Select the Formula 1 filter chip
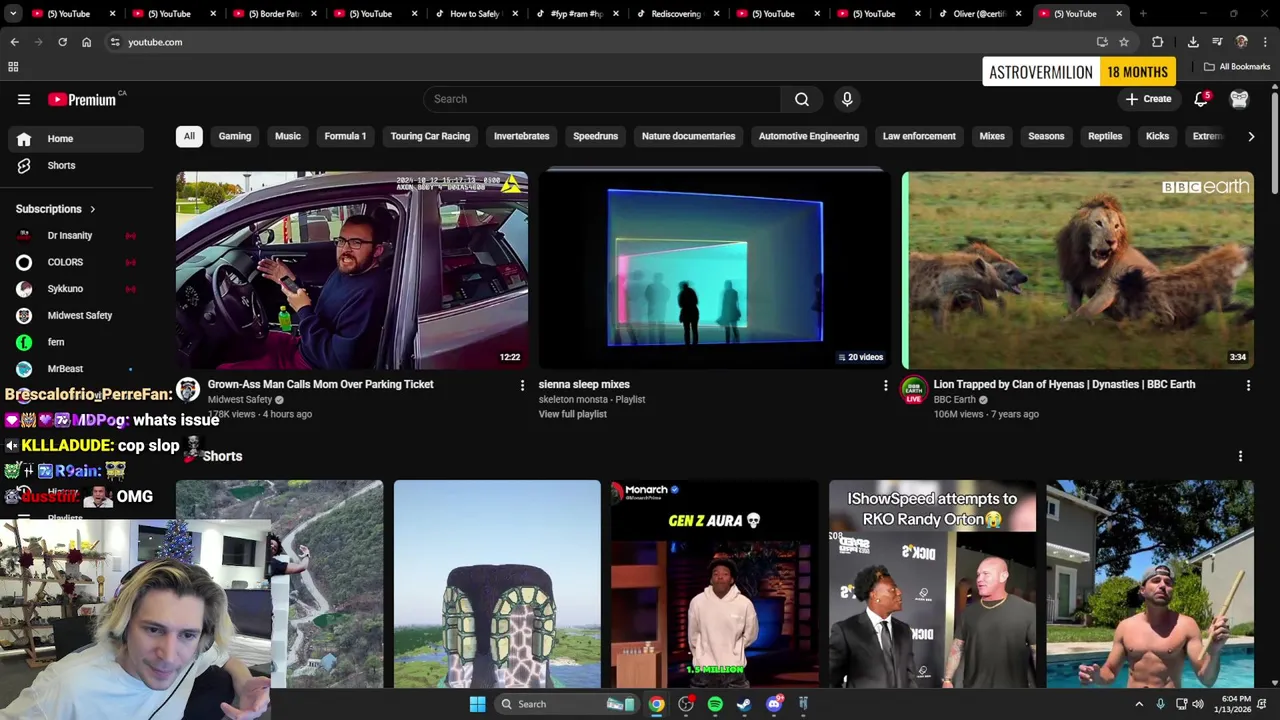1280x720 pixels. [345, 136]
